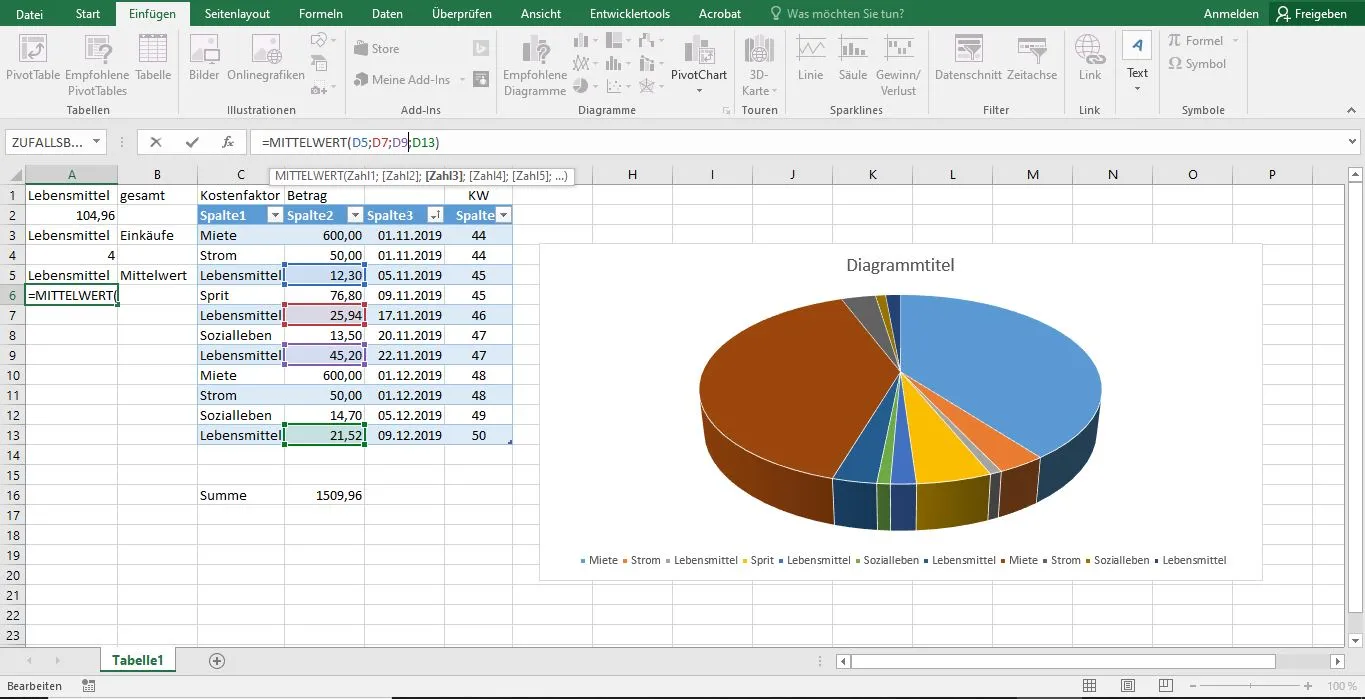1365x699 pixels.
Task: Insert a PivotTable
Action: (32, 62)
